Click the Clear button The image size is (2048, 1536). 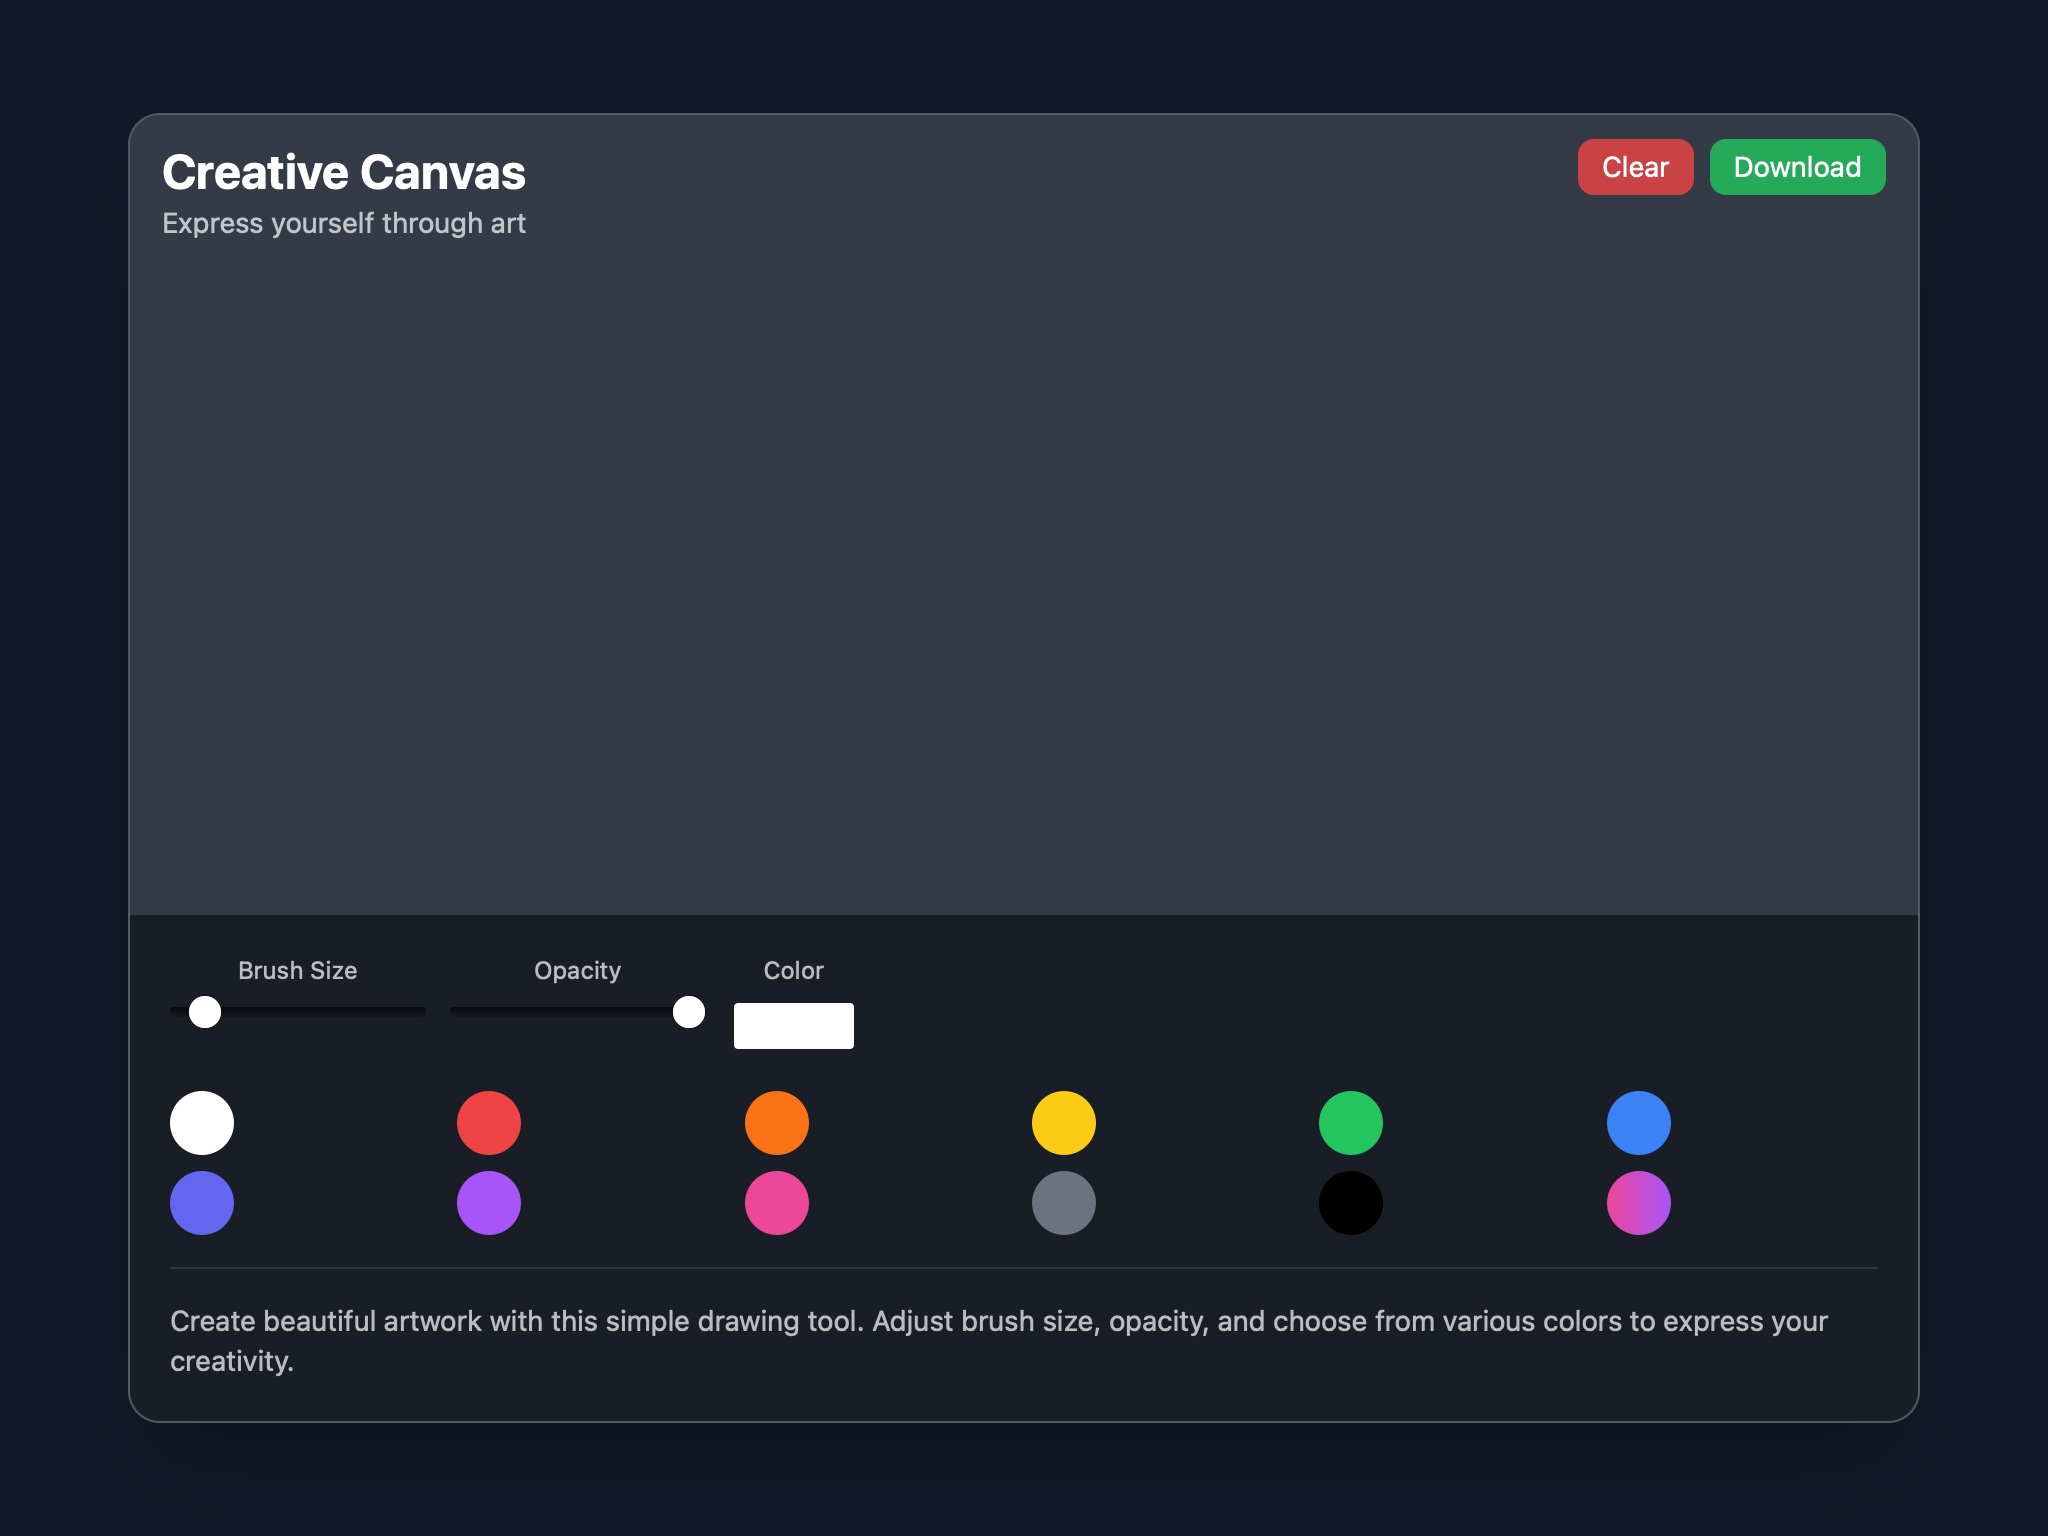tap(1634, 167)
